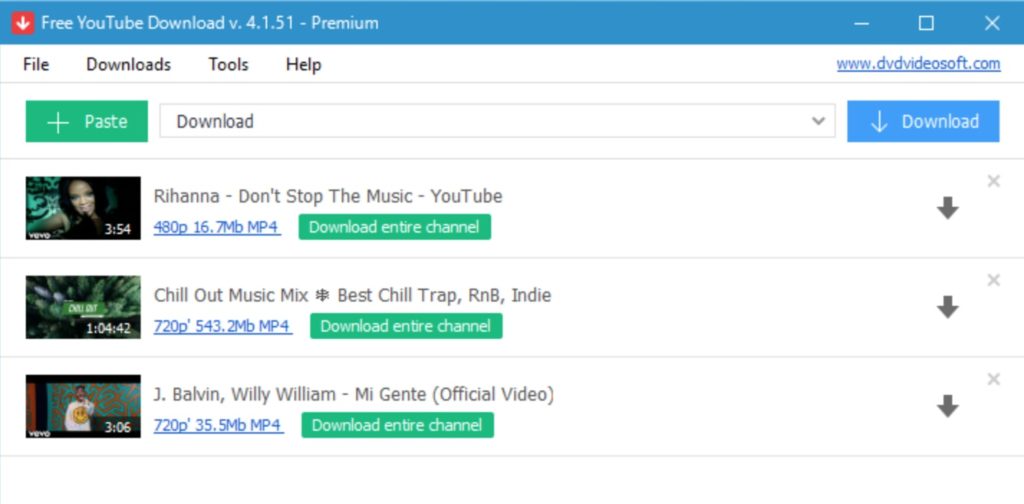Select title Rihanna - Don't Stop The Music

tap(328, 196)
